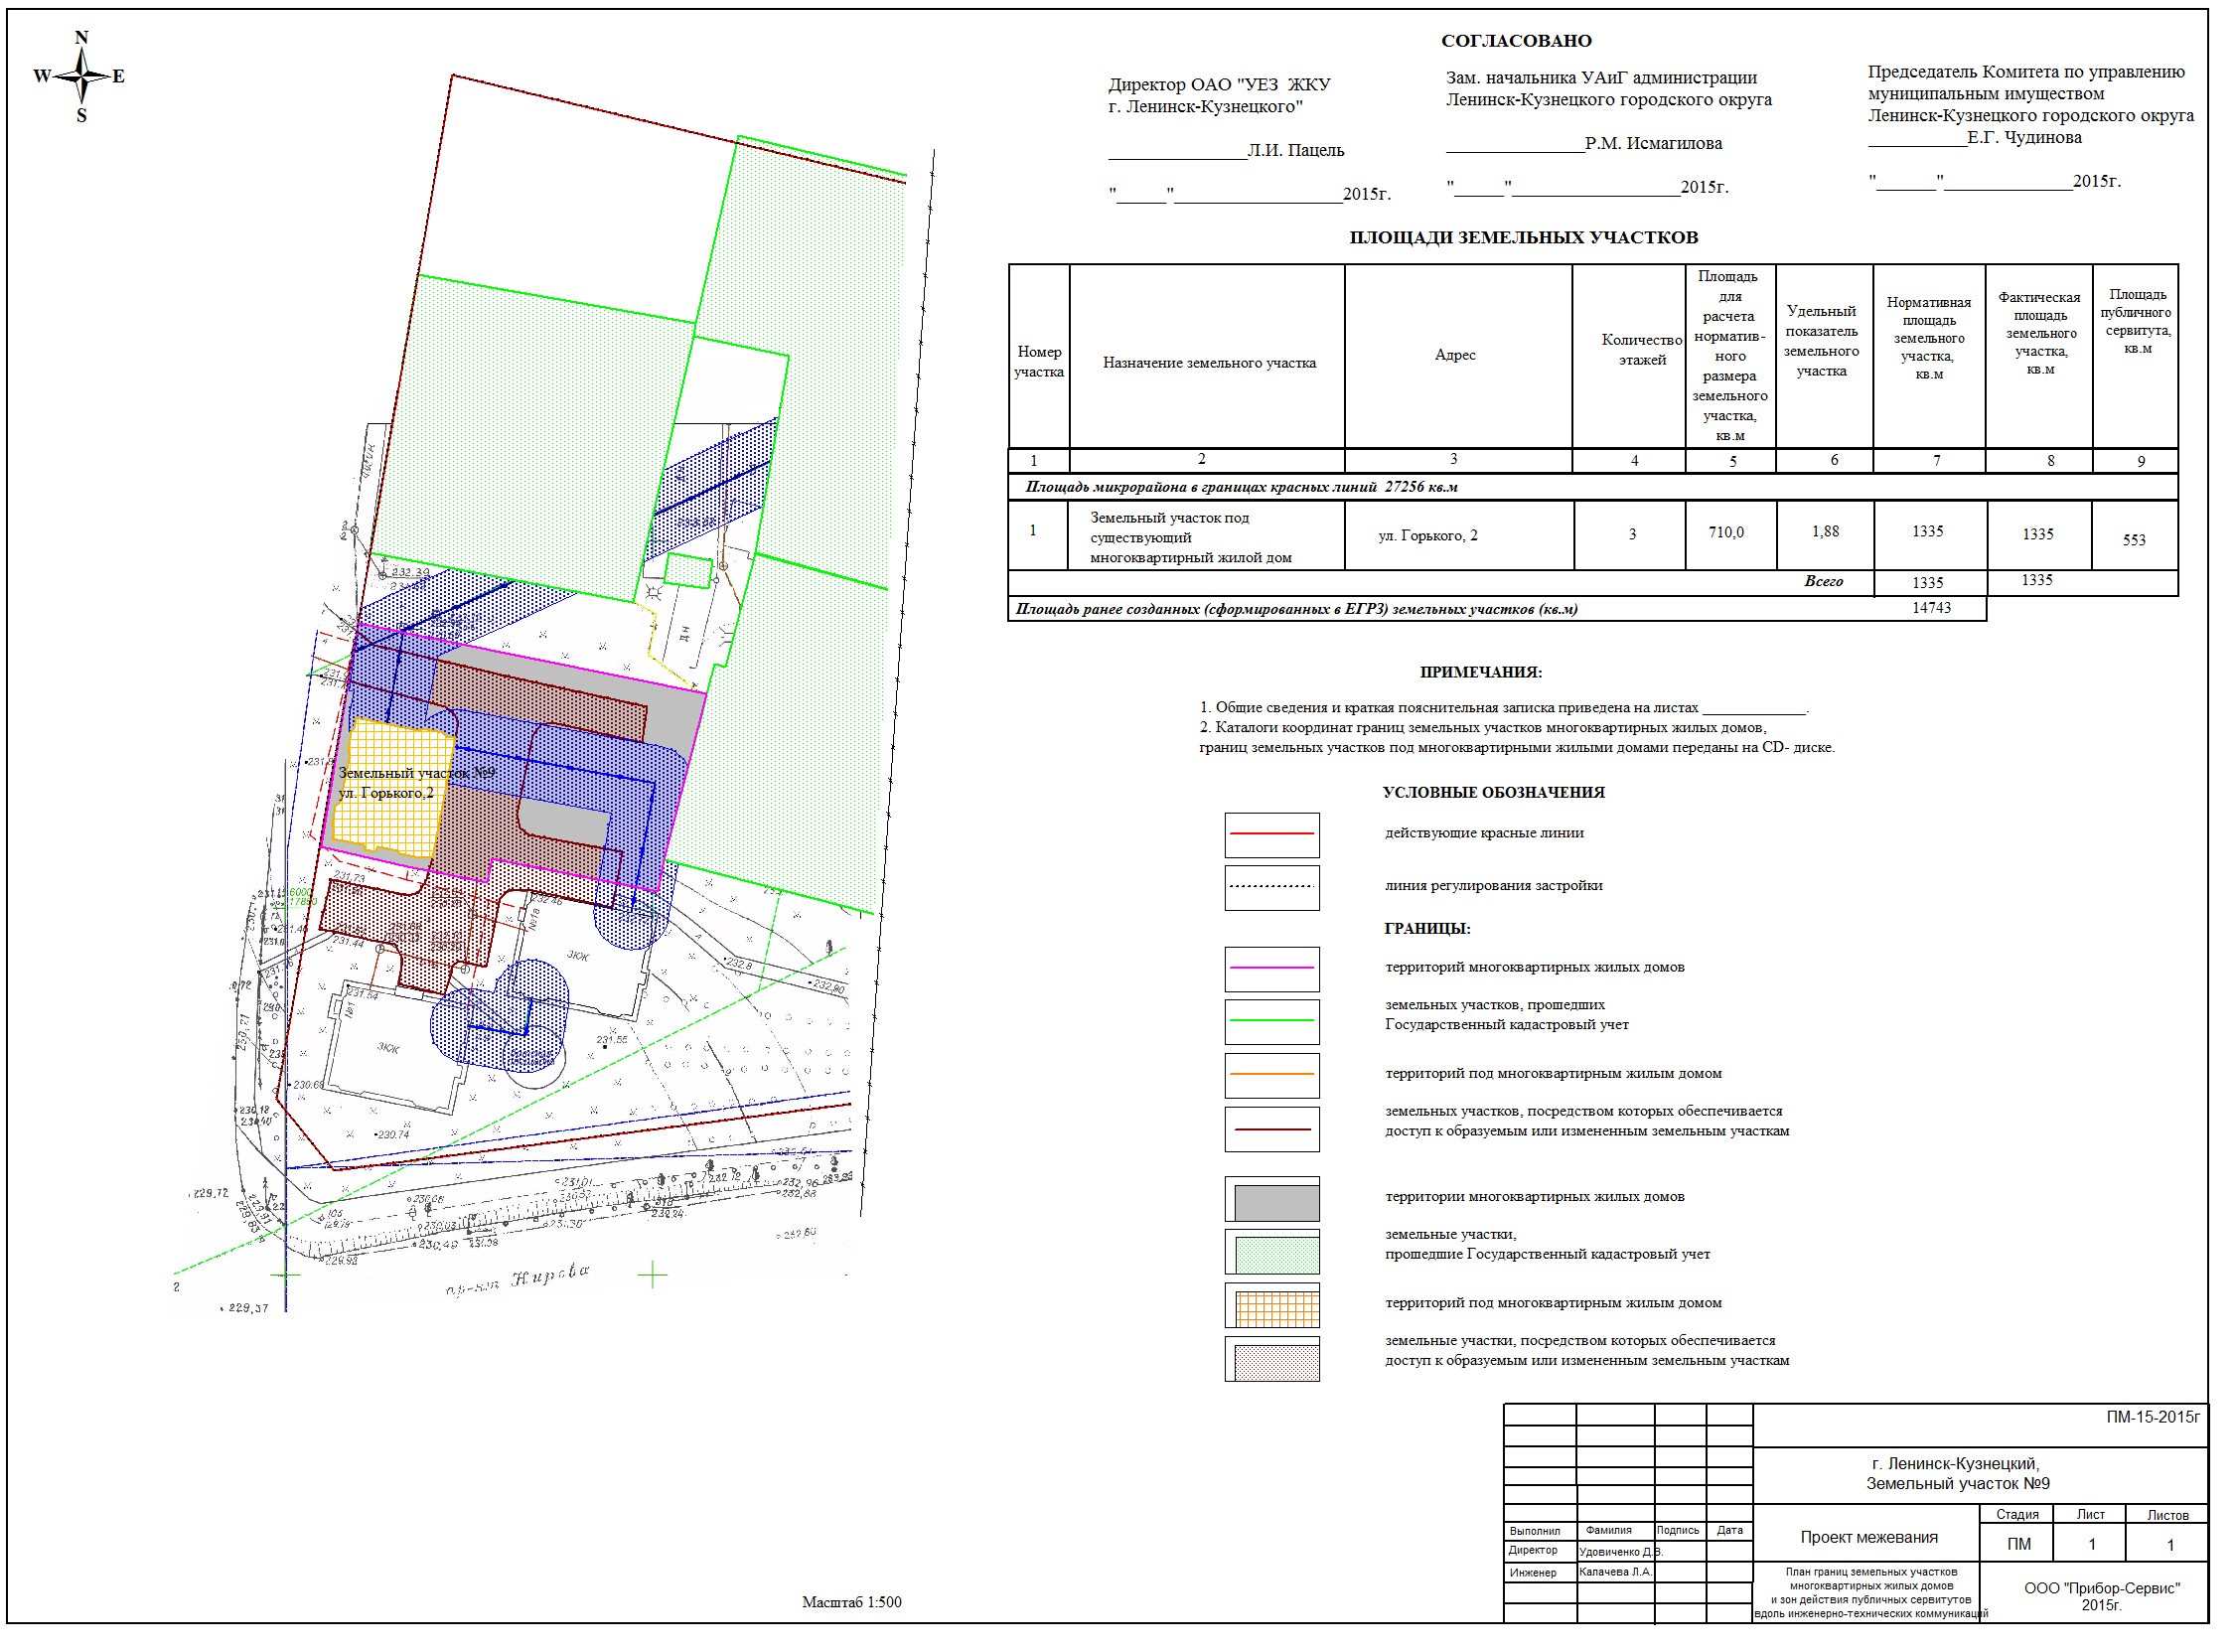The height and width of the screenshot is (1652, 2234).
Task: Click 'Проект межевания' in the title block
Action: point(1868,1538)
